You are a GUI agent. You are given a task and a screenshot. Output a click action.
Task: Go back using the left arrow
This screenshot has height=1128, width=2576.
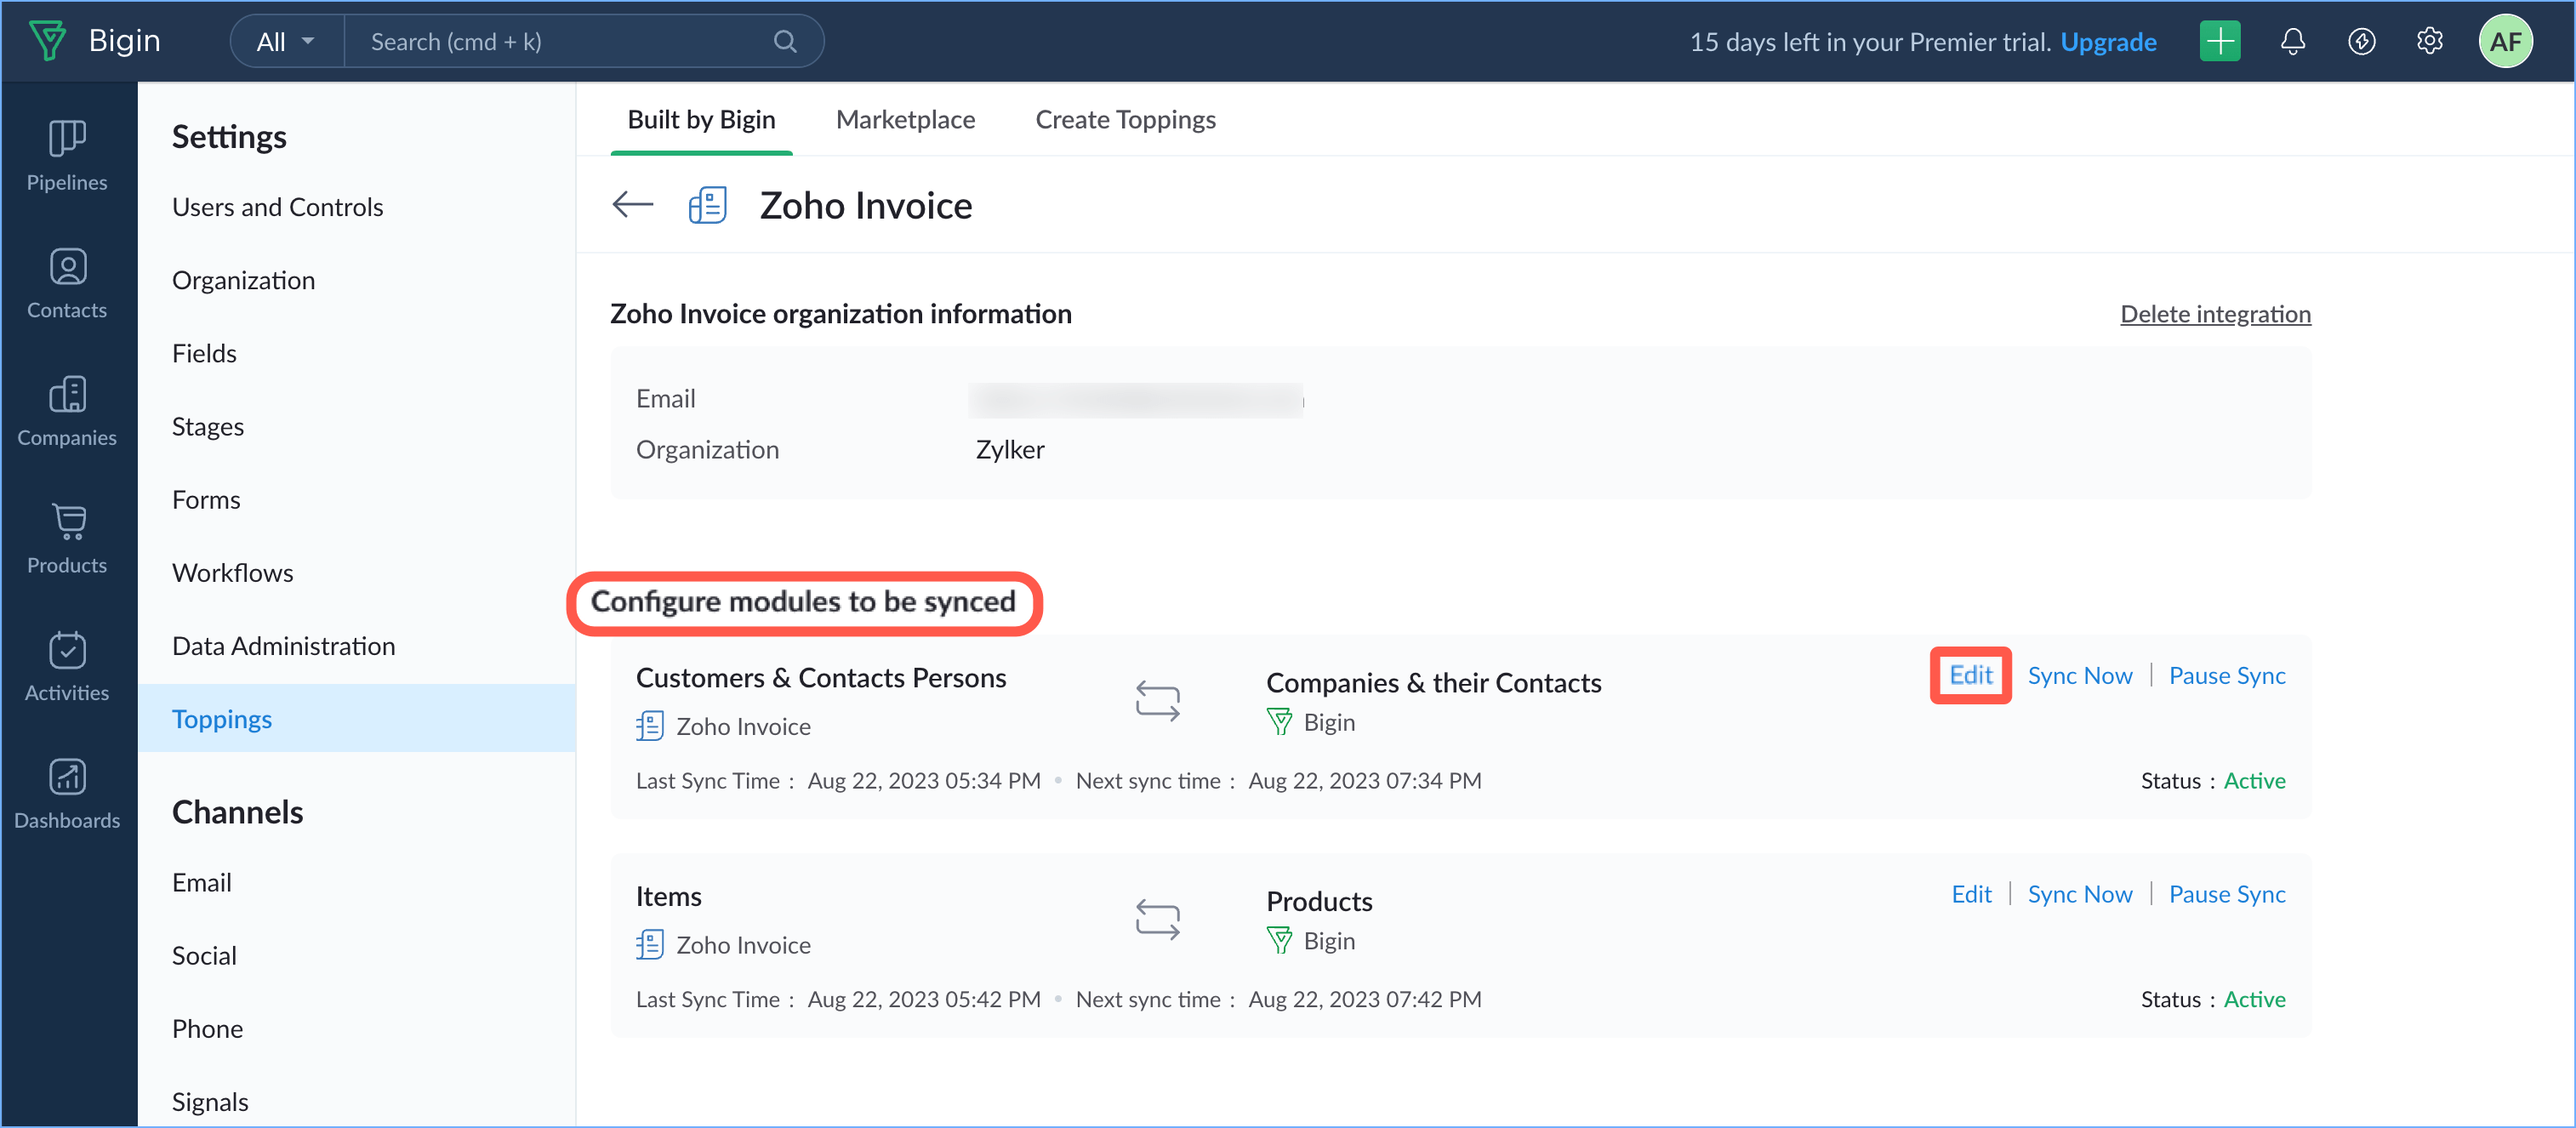click(632, 205)
